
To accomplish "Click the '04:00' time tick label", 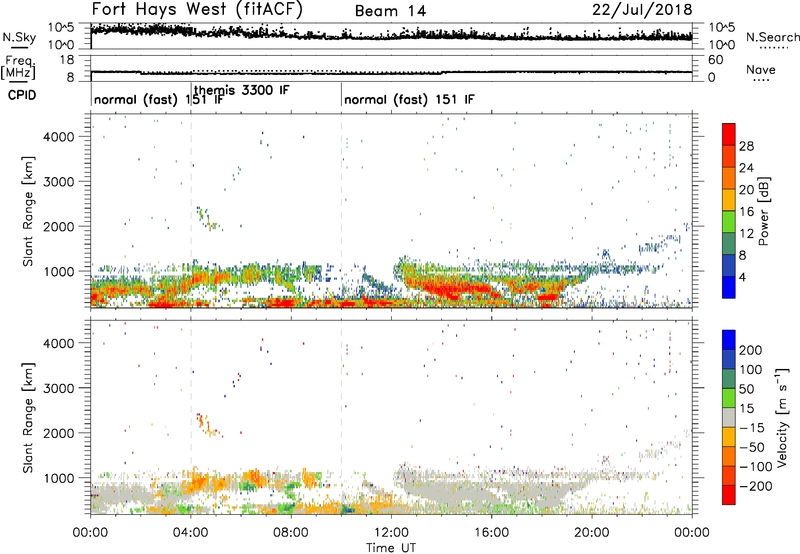I will point(191,533).
